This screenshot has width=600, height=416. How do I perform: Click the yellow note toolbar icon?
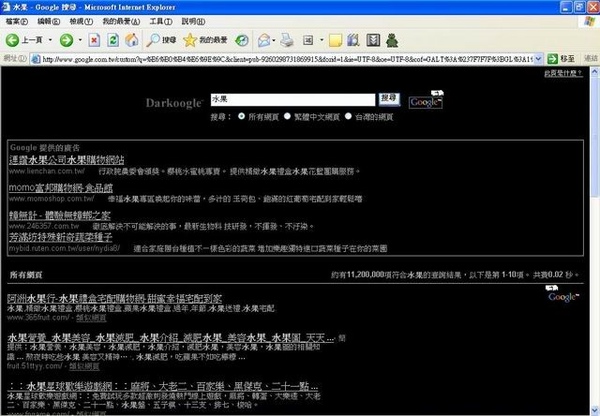[x=335, y=40]
